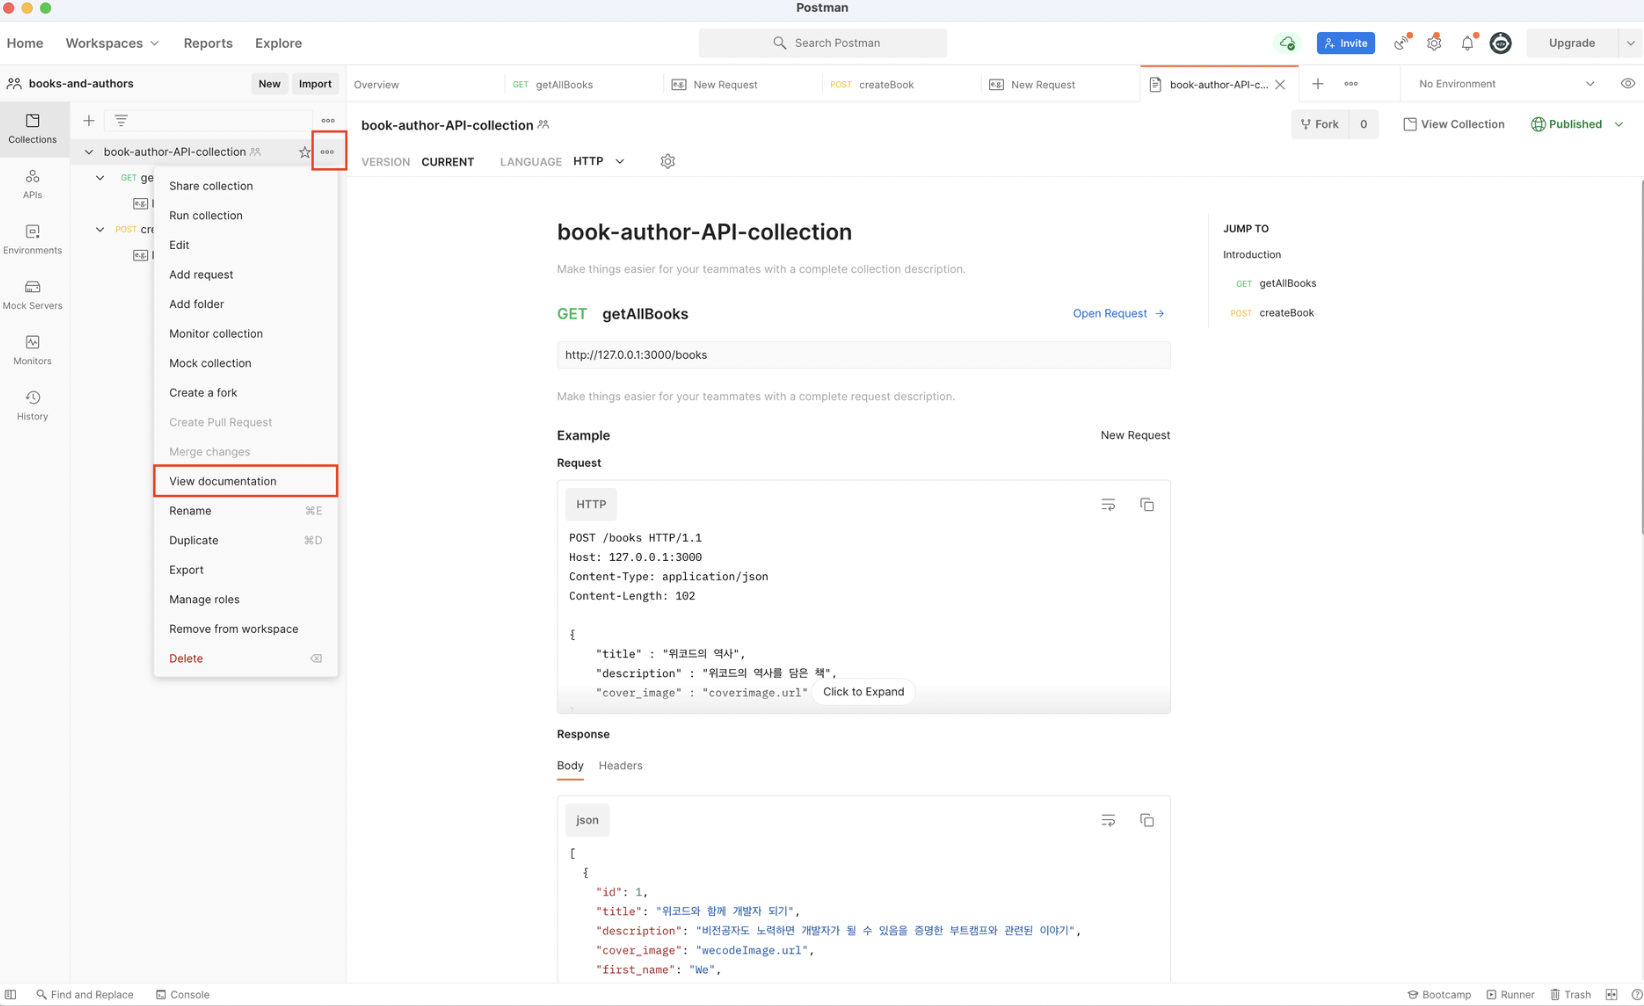The height and width of the screenshot is (1006, 1644).
Task: Open the notifications bell
Action: [x=1467, y=43]
